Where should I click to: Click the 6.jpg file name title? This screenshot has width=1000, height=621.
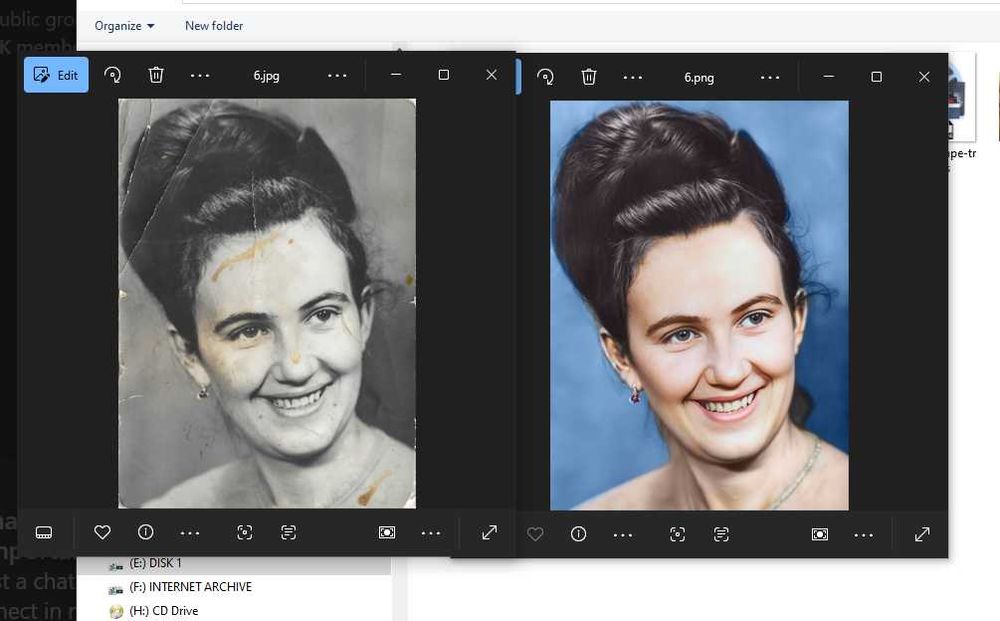coord(267,76)
